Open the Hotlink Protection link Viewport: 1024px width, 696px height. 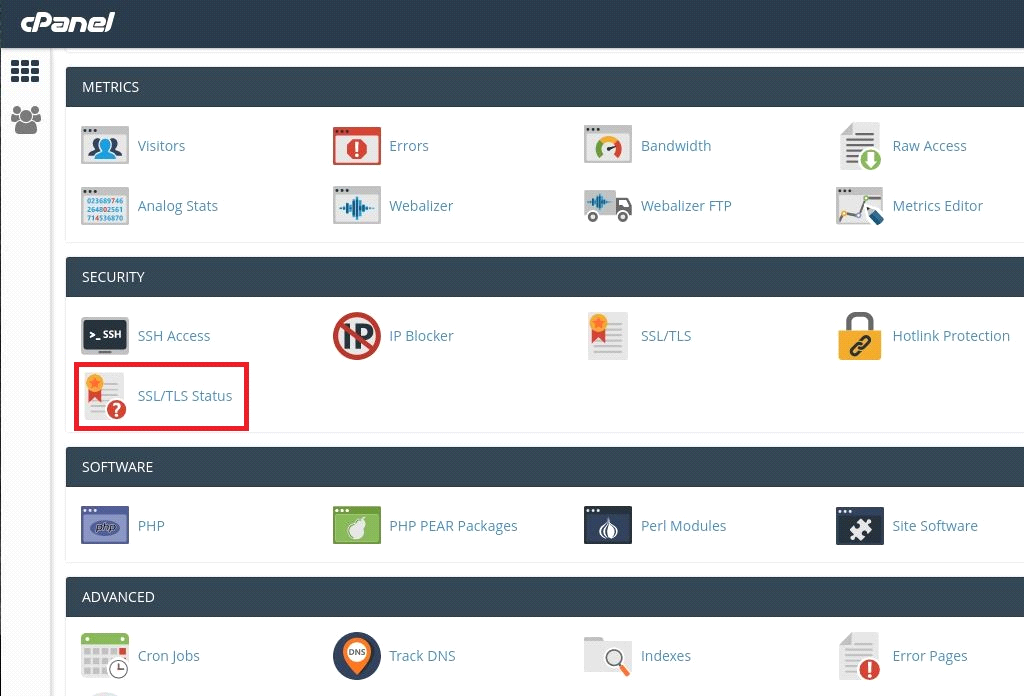coord(951,336)
